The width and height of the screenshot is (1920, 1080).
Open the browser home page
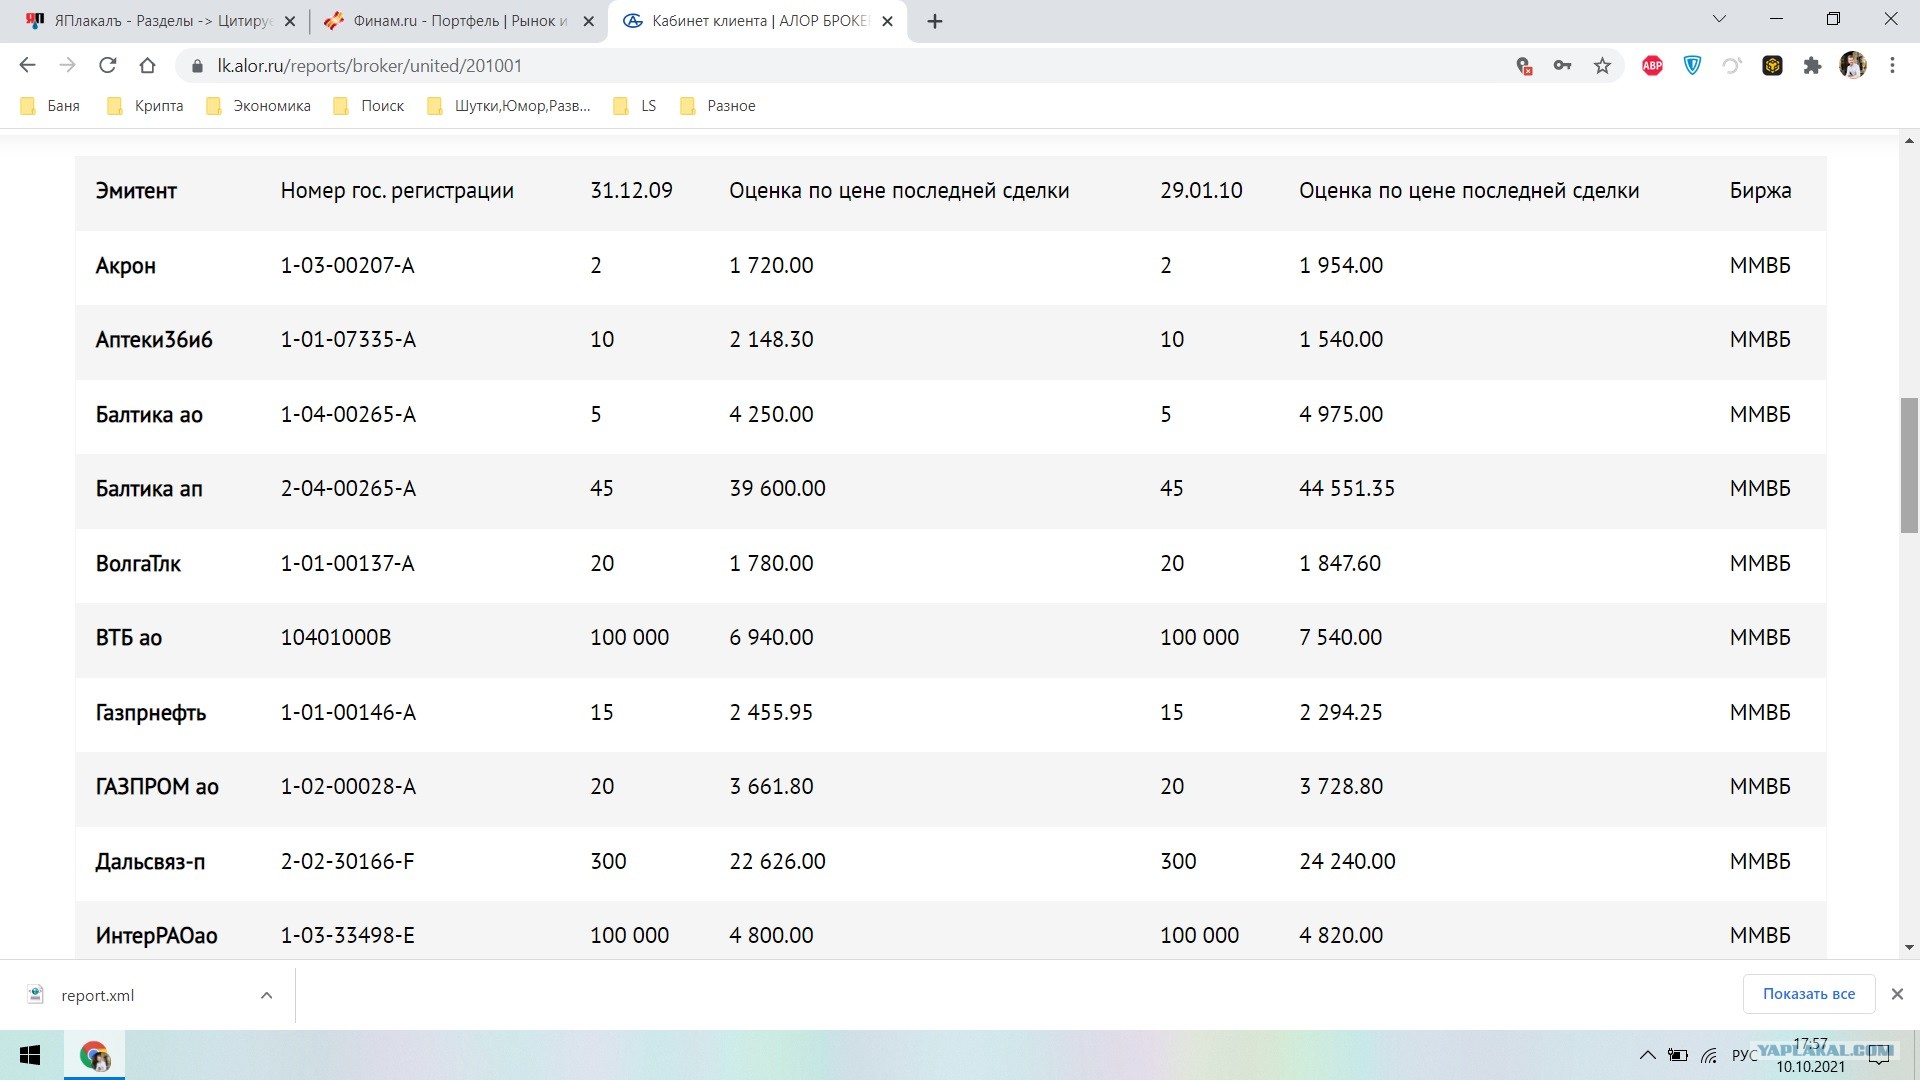pos(147,66)
